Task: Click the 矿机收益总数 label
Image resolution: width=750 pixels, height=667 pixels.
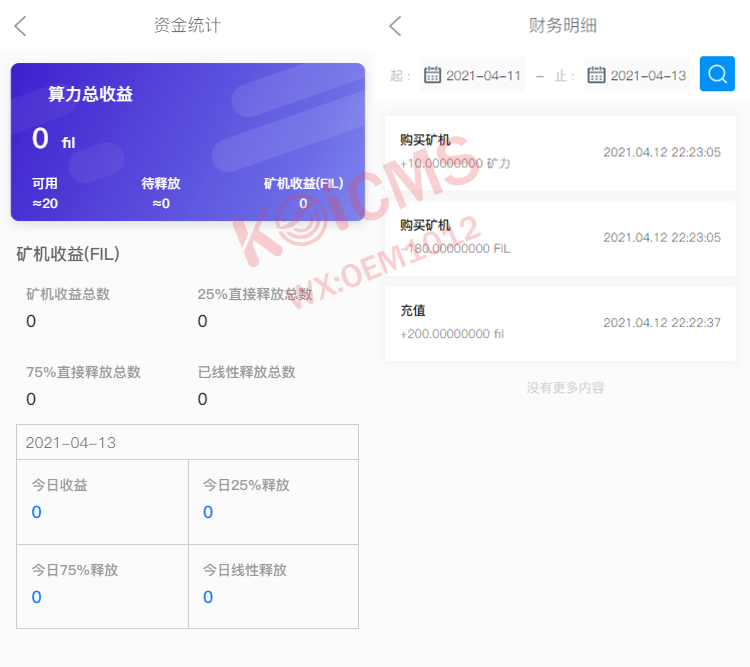Action: click(68, 294)
